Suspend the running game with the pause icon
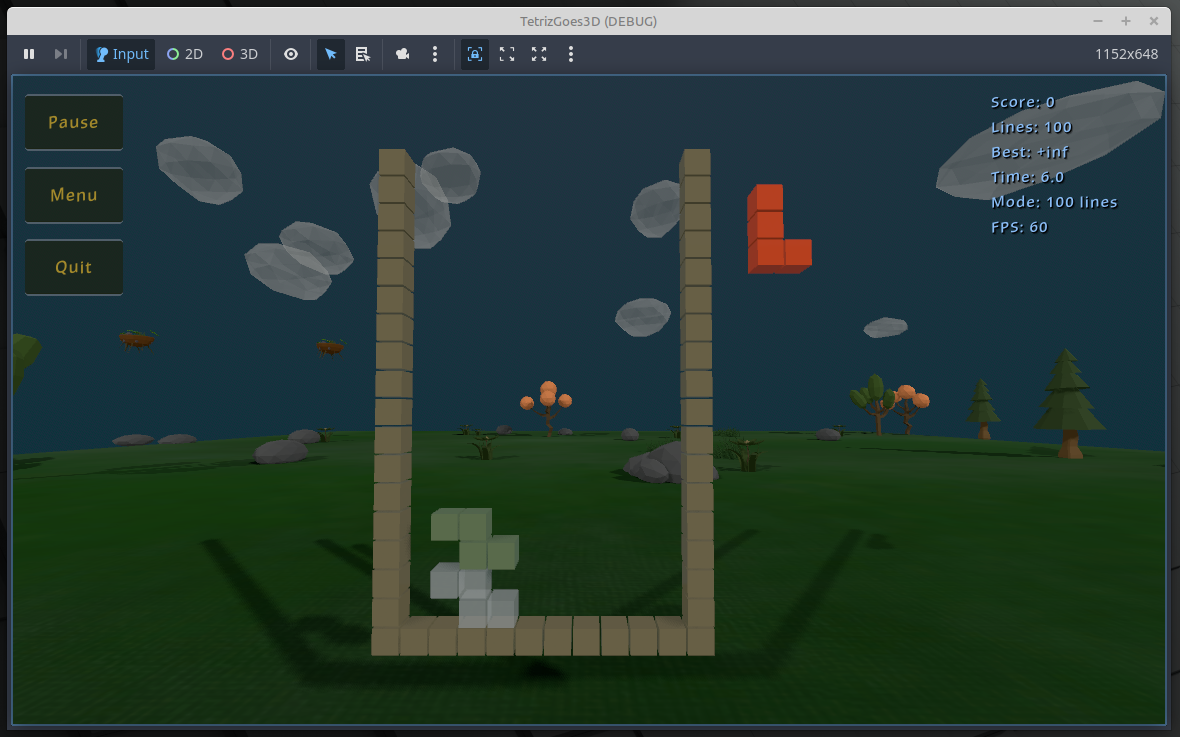The height and width of the screenshot is (737, 1180). click(x=29, y=54)
